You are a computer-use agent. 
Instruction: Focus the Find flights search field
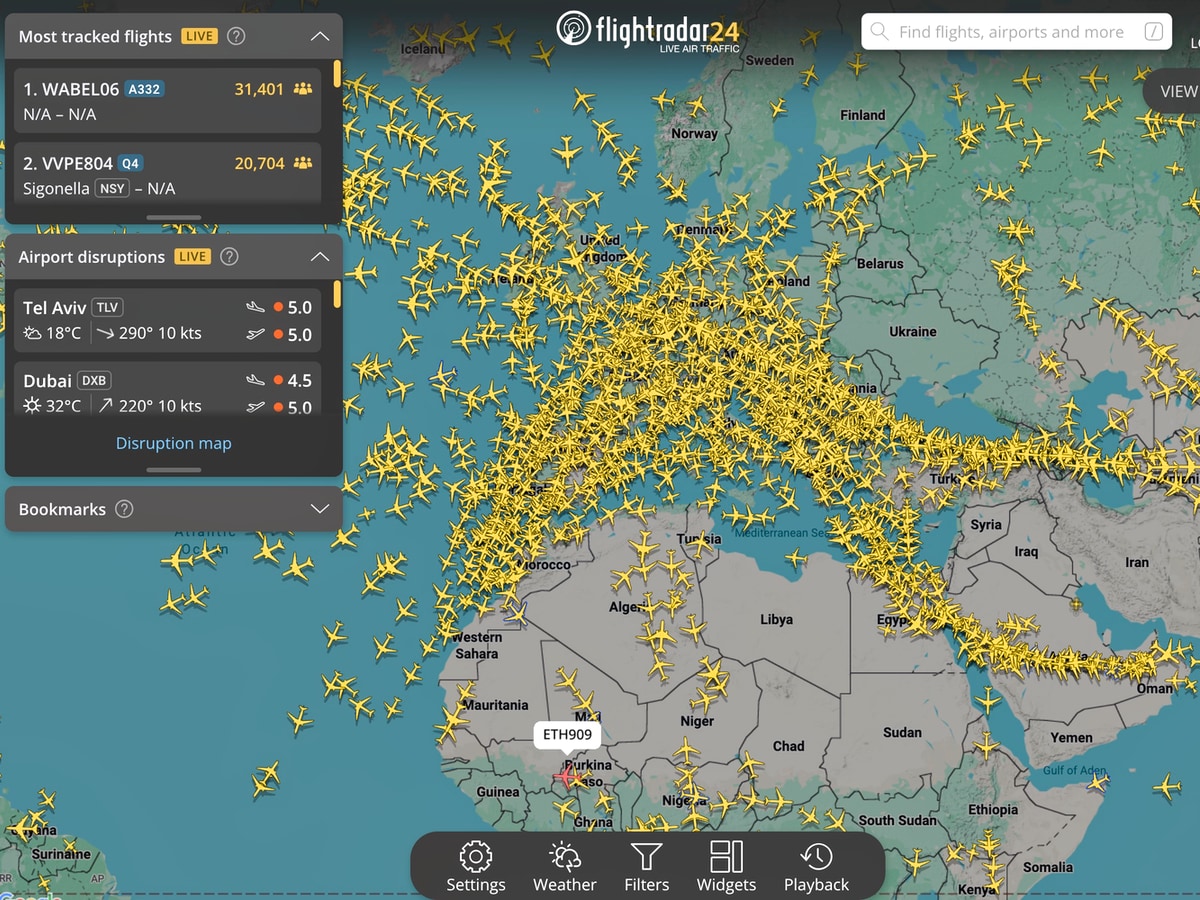tap(1017, 32)
